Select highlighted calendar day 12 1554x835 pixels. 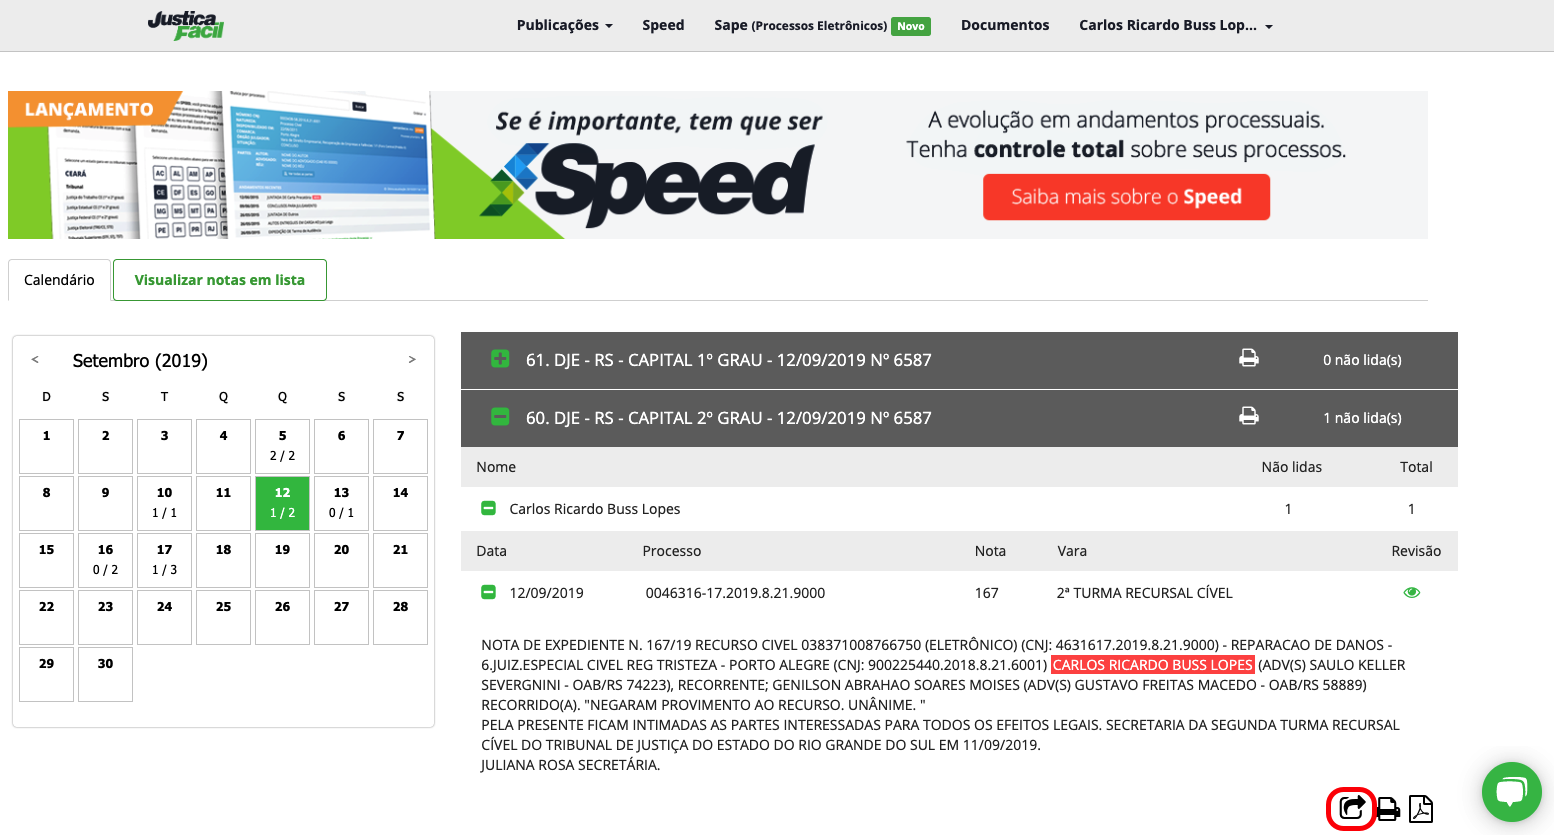click(x=283, y=503)
